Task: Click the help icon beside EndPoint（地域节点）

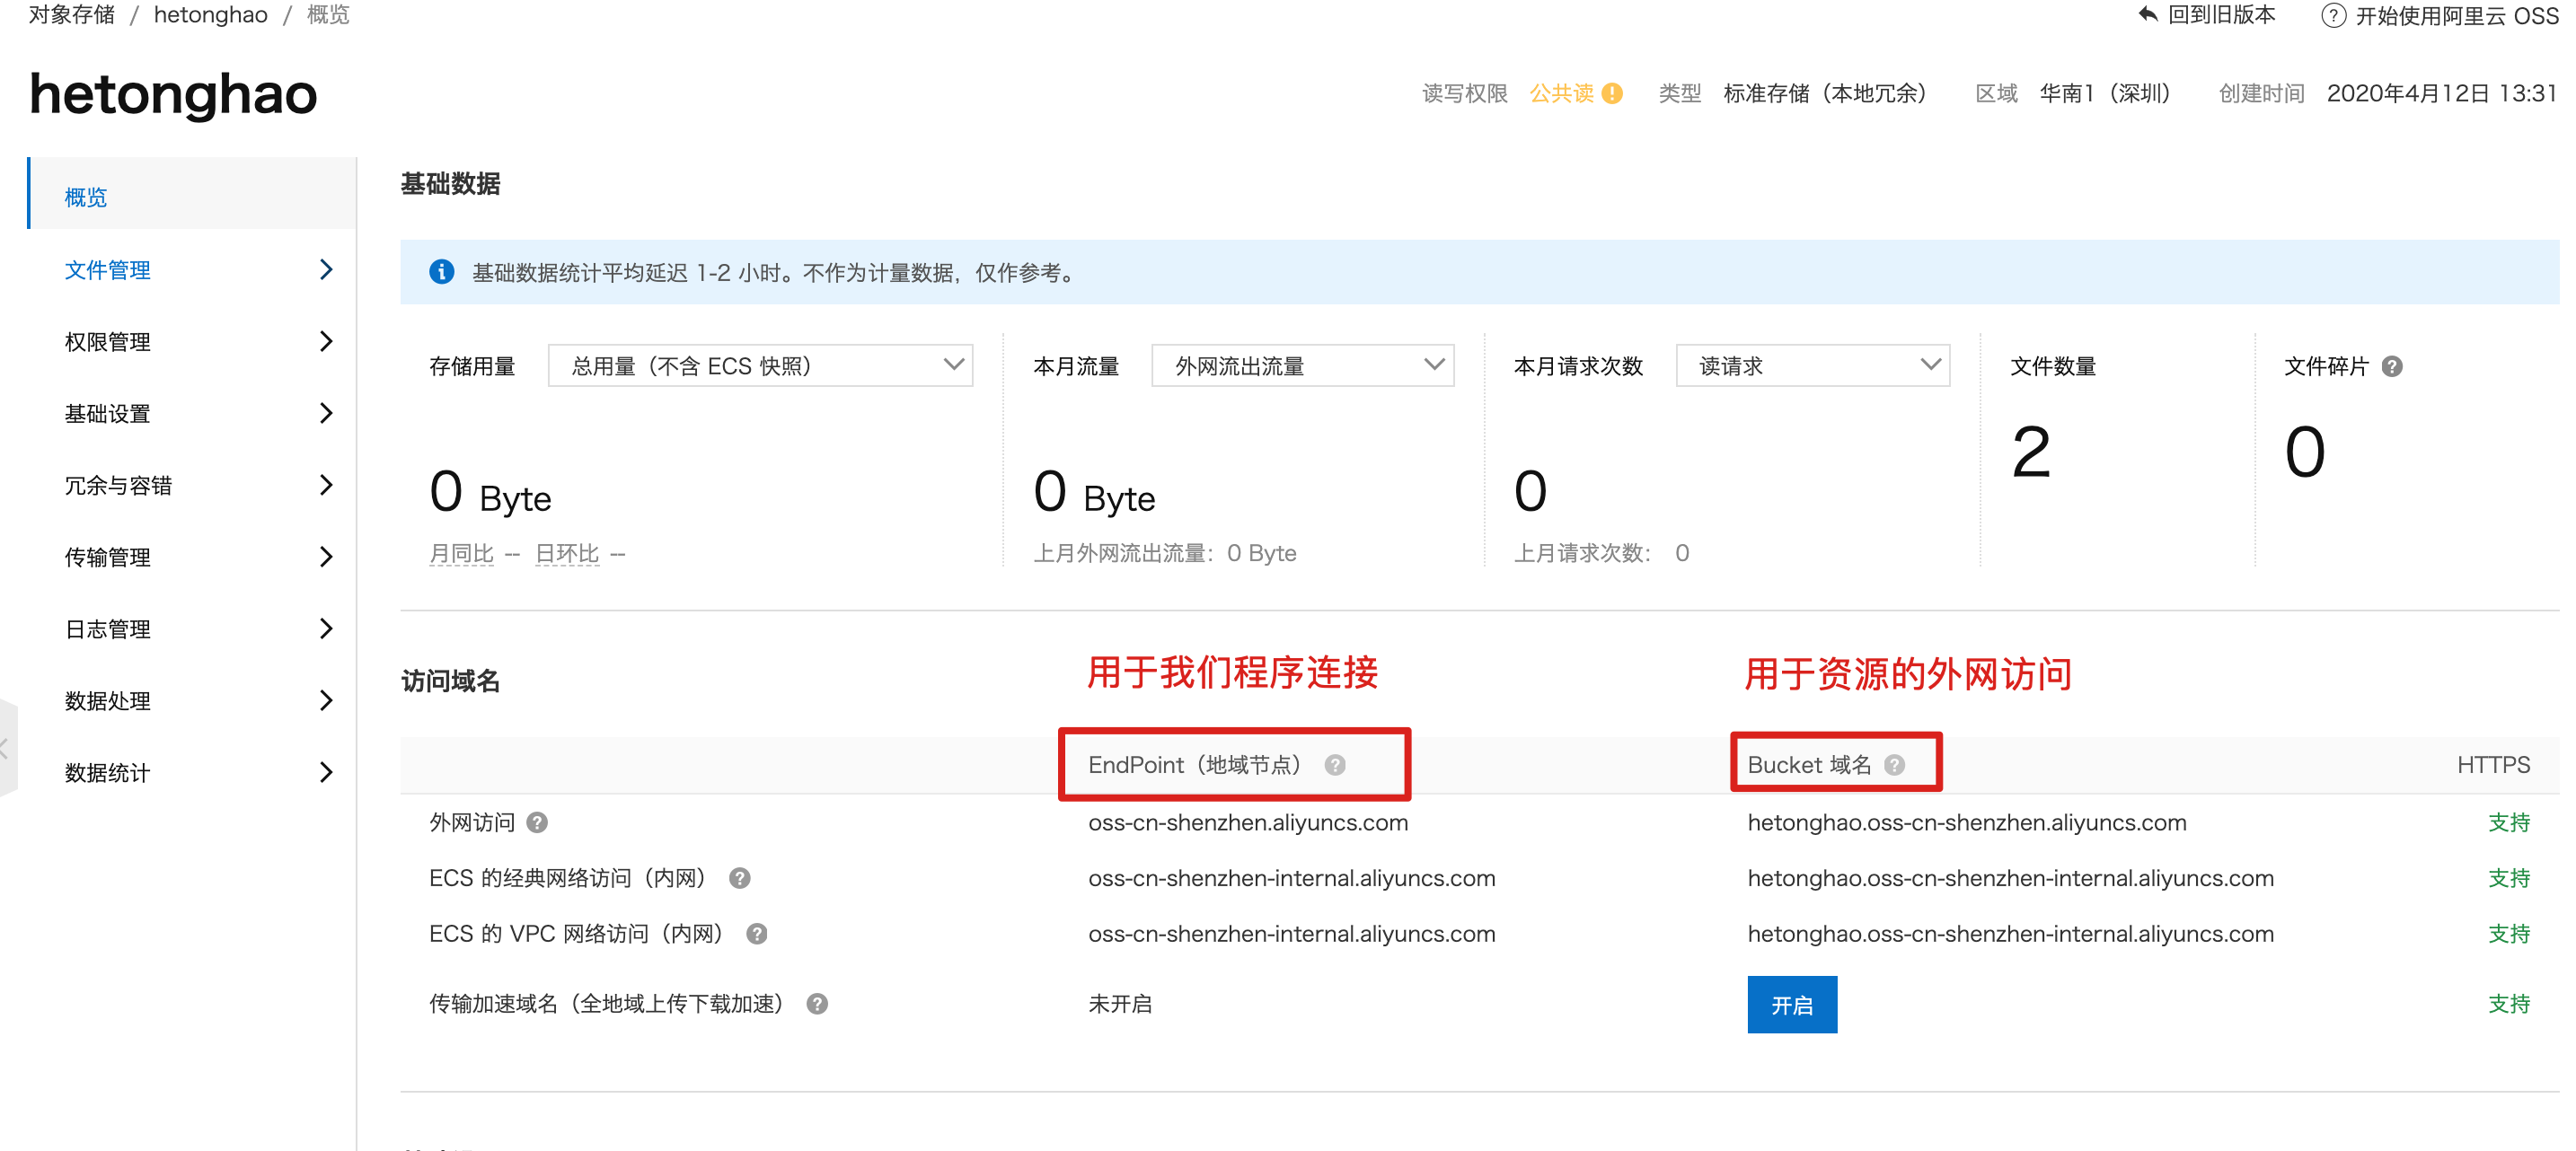Action: [1335, 765]
